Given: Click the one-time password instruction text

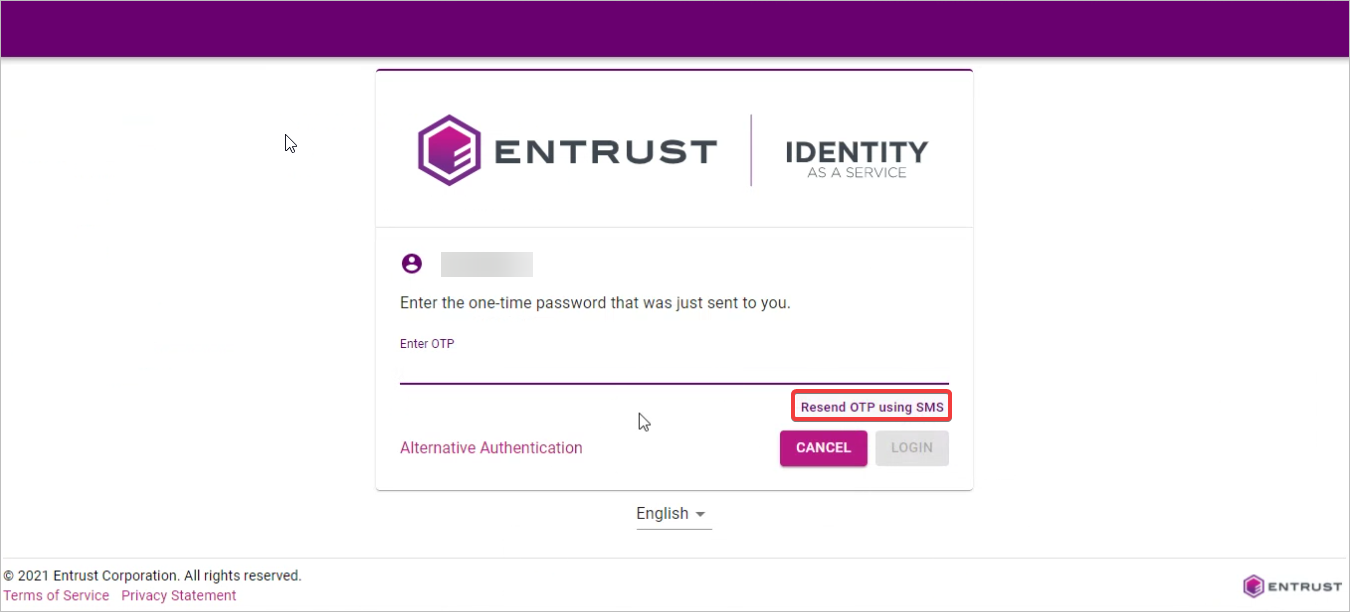Looking at the screenshot, I should point(595,302).
